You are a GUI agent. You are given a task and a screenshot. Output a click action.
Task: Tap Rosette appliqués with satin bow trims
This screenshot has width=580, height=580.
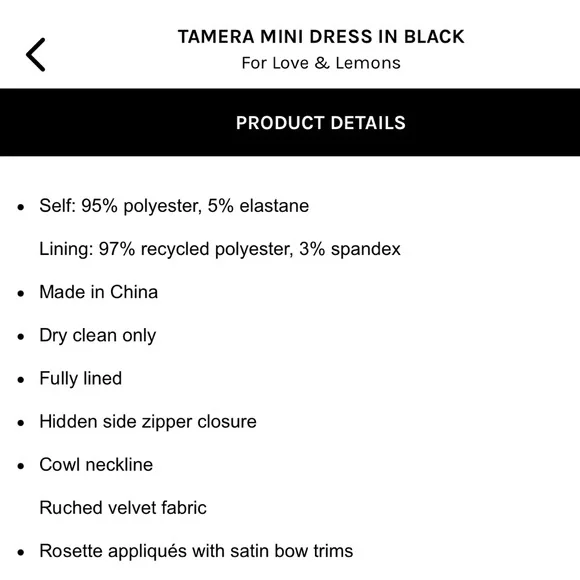pos(196,551)
